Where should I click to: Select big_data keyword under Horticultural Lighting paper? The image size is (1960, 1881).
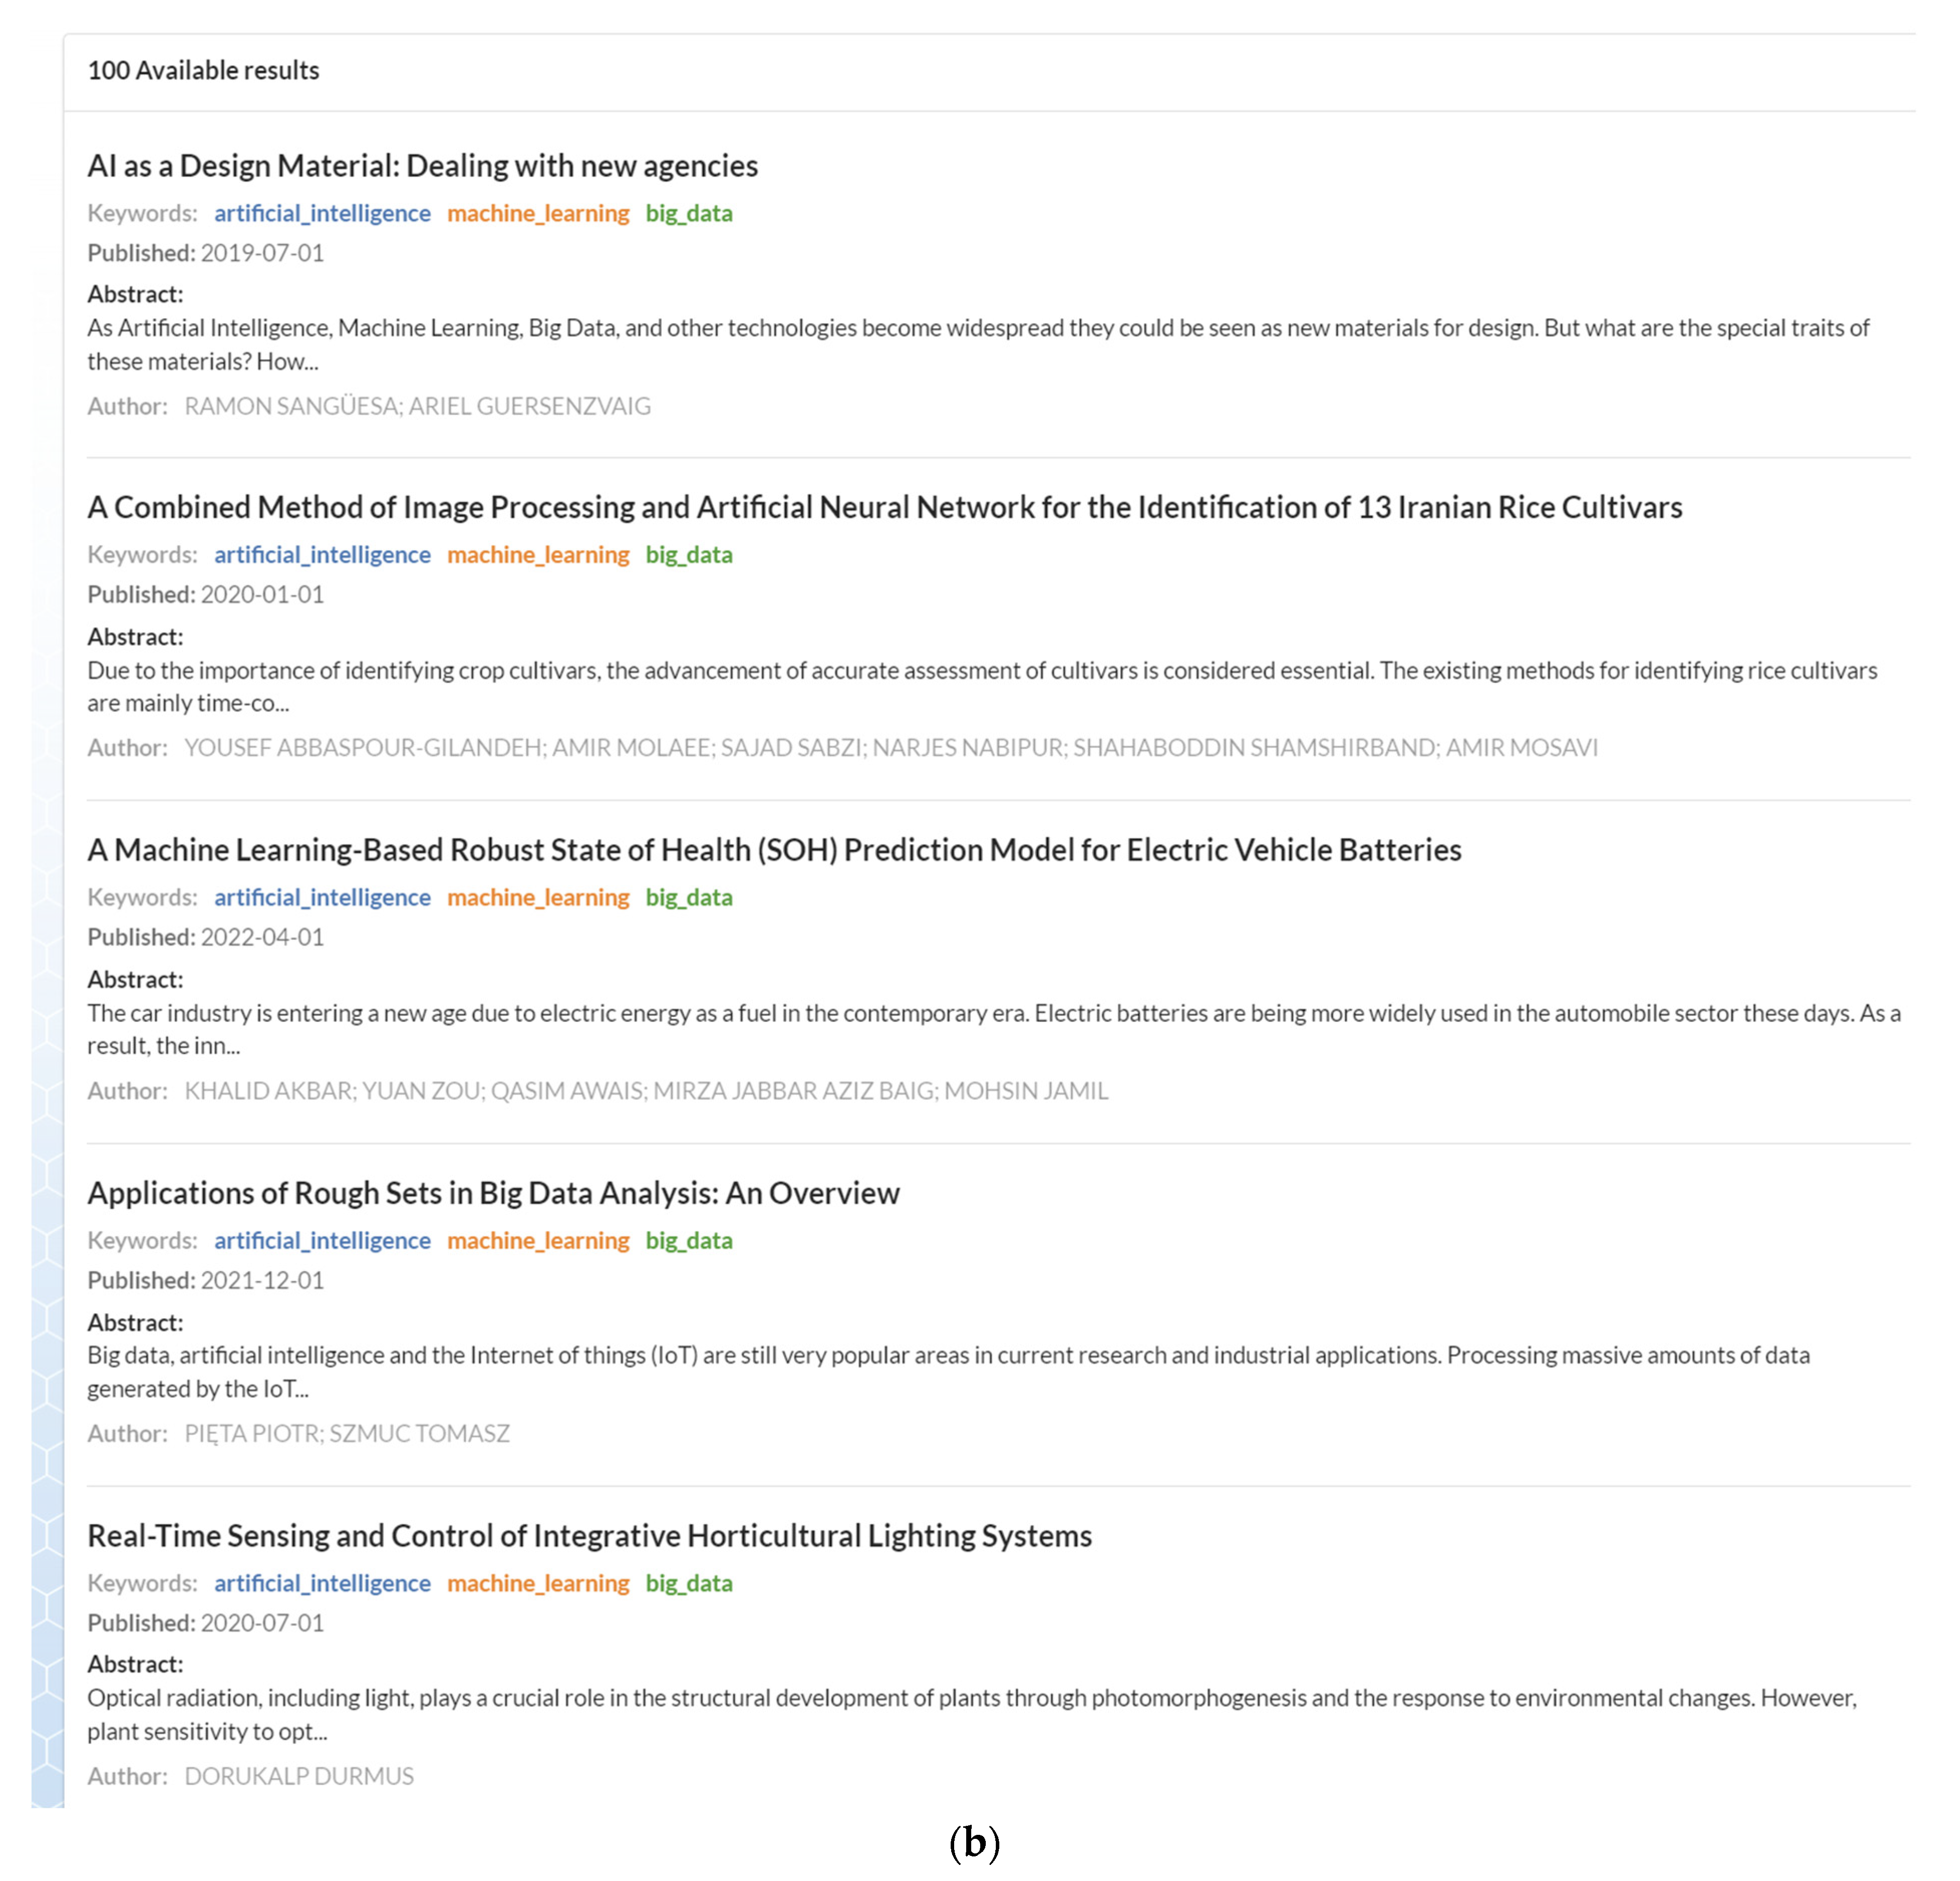[689, 1584]
